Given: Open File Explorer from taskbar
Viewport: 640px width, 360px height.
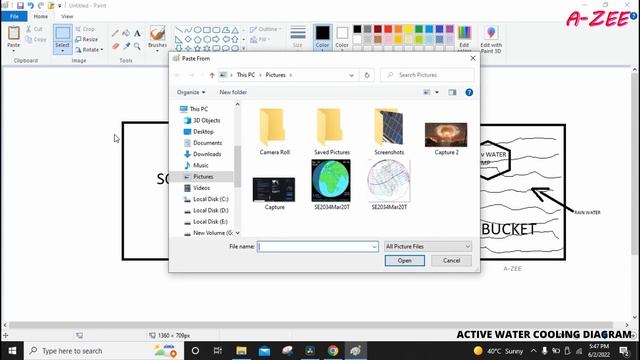Looking at the screenshot, I should (x=241, y=351).
